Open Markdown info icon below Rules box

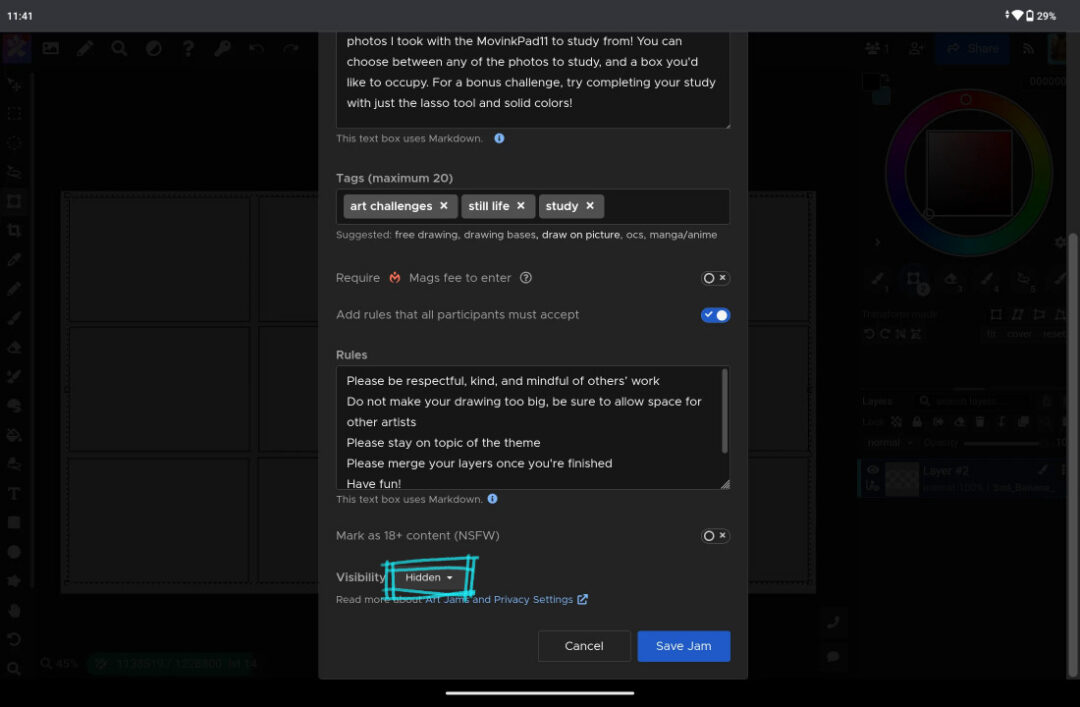pos(492,499)
